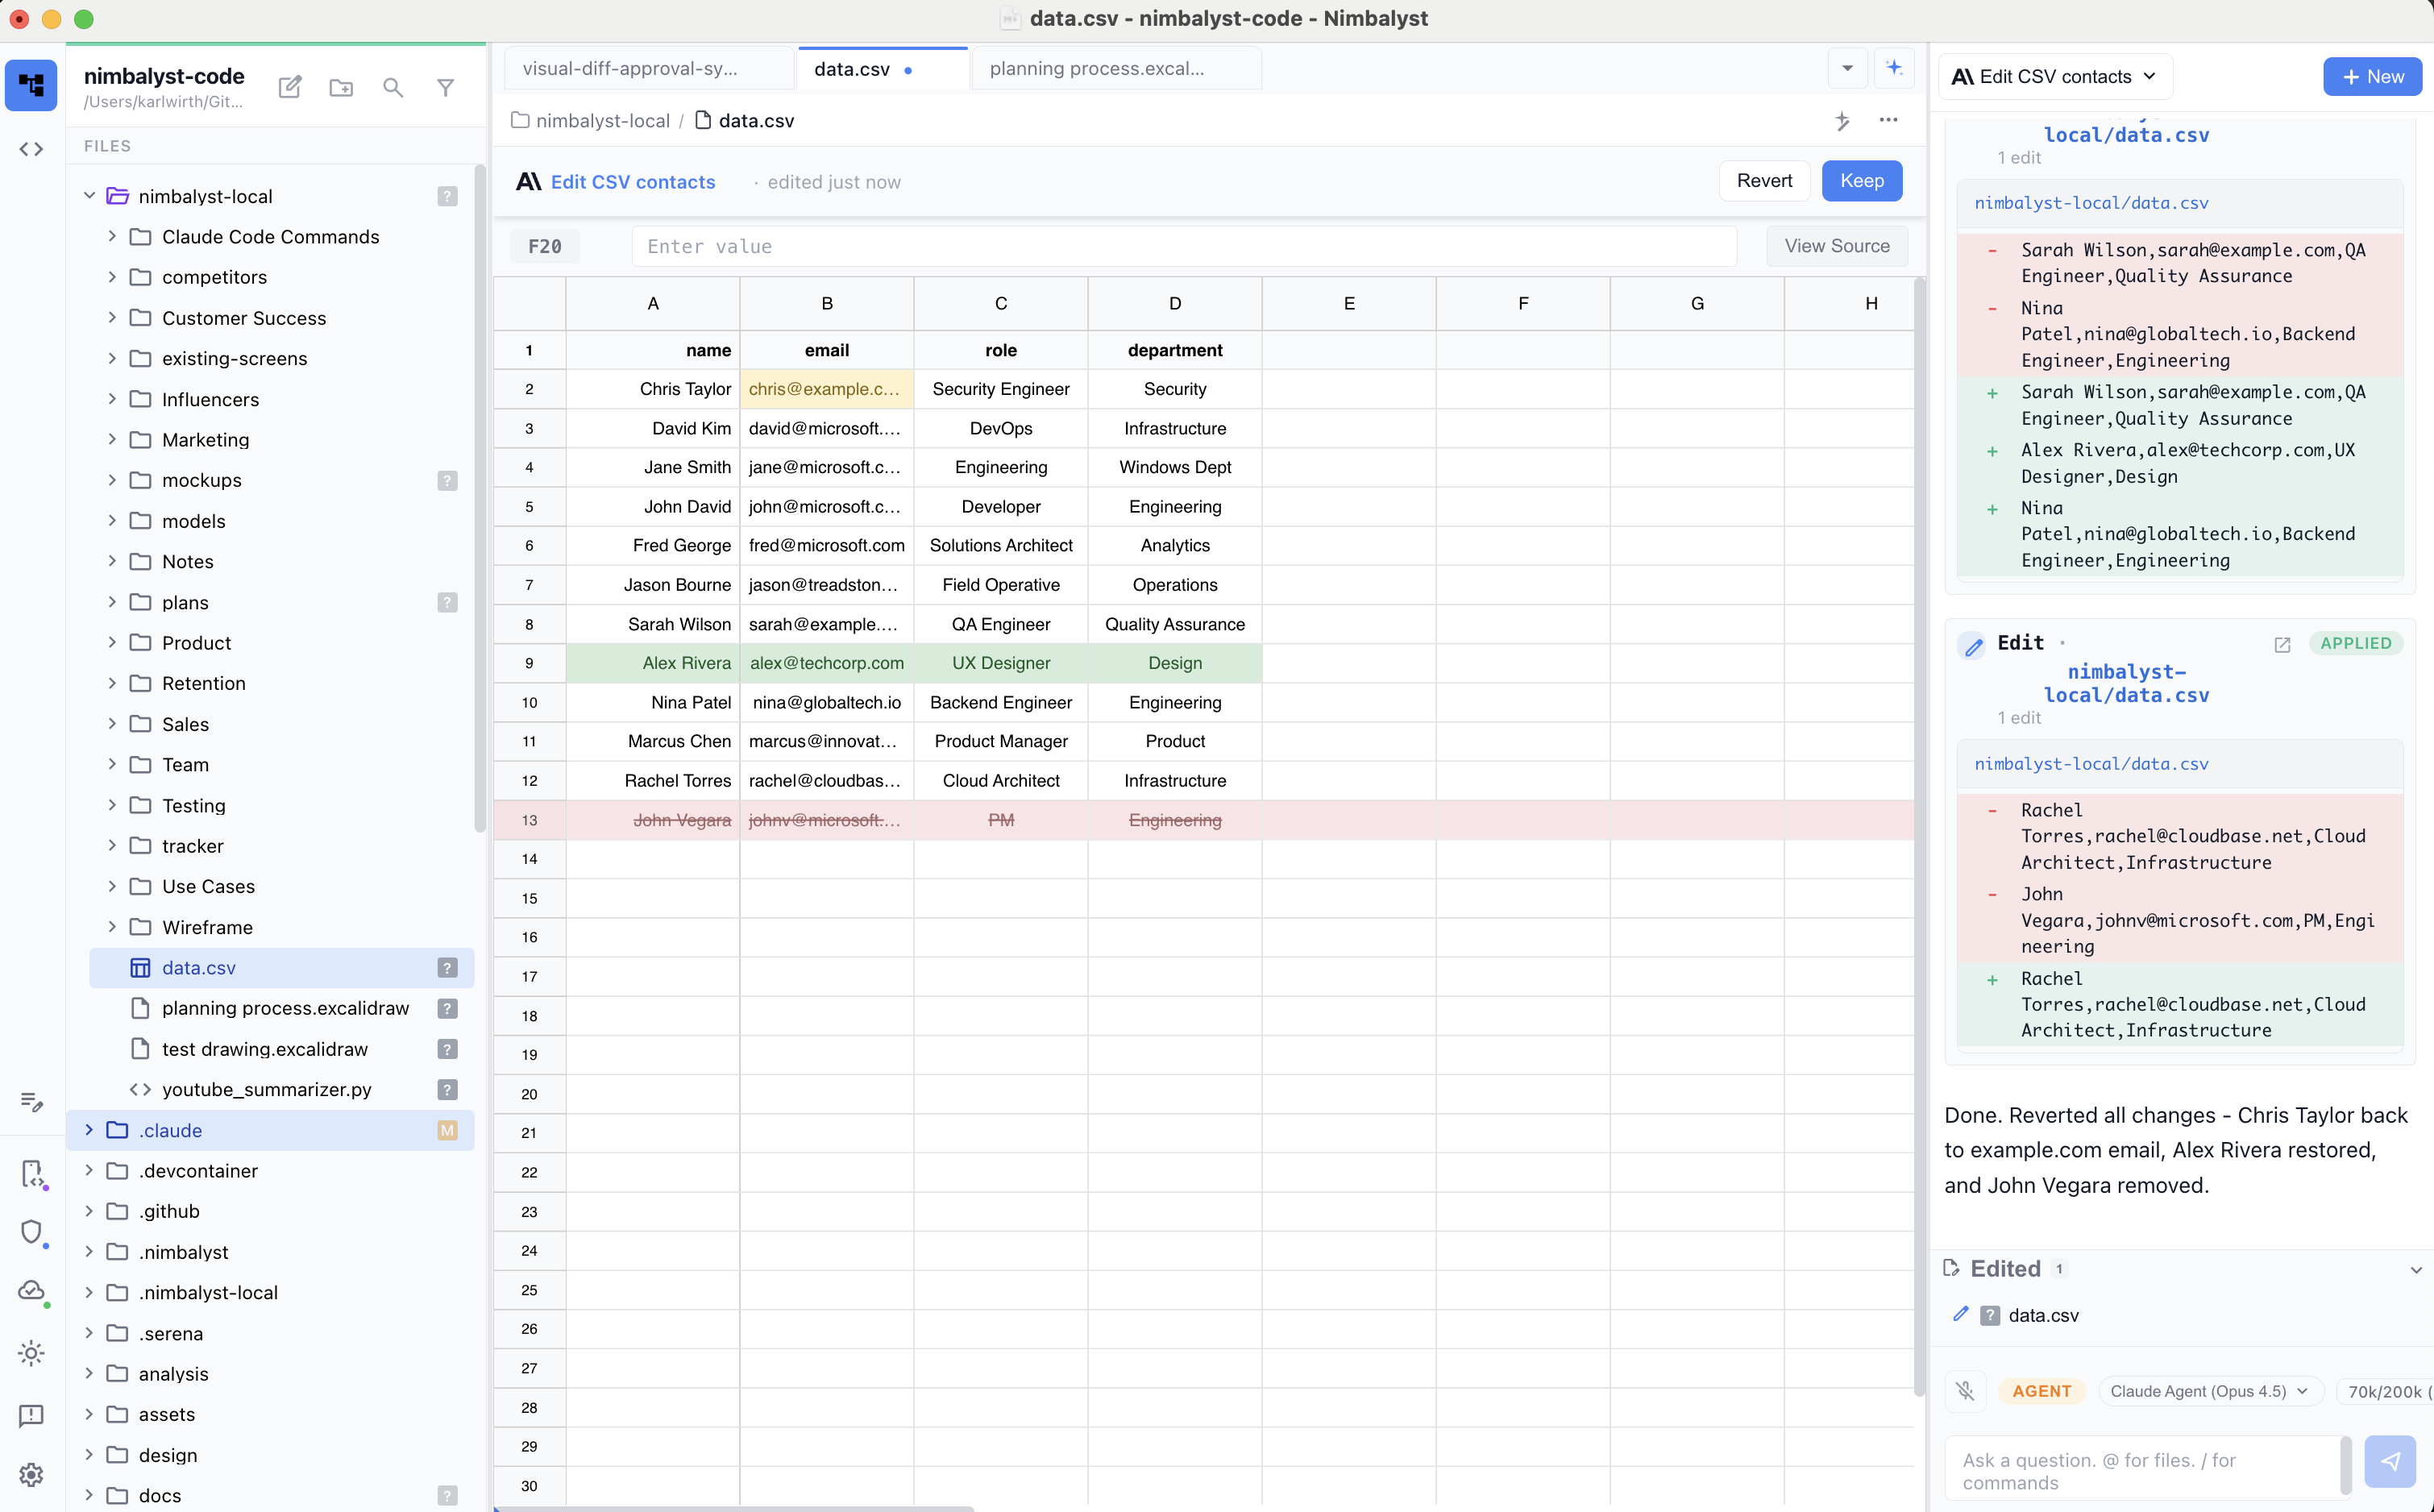The width and height of the screenshot is (2434, 1512).
Task: Click the Keep button
Action: [x=1861, y=181]
